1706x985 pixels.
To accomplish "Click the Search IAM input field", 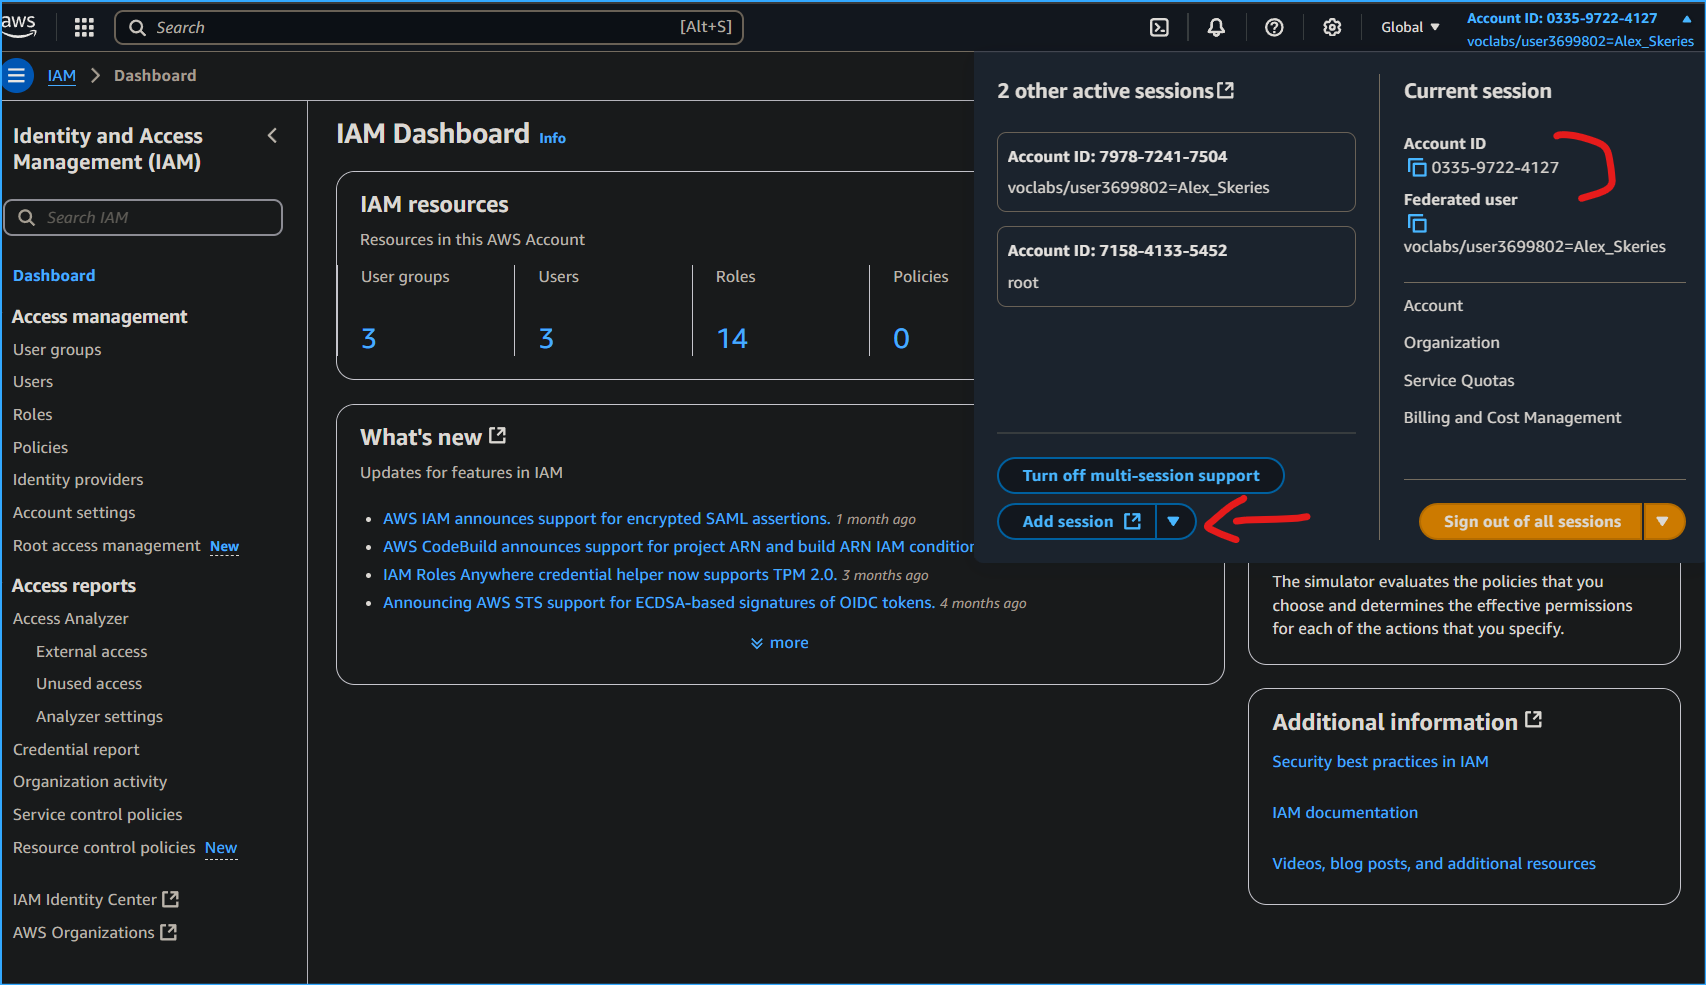I will 143,217.
